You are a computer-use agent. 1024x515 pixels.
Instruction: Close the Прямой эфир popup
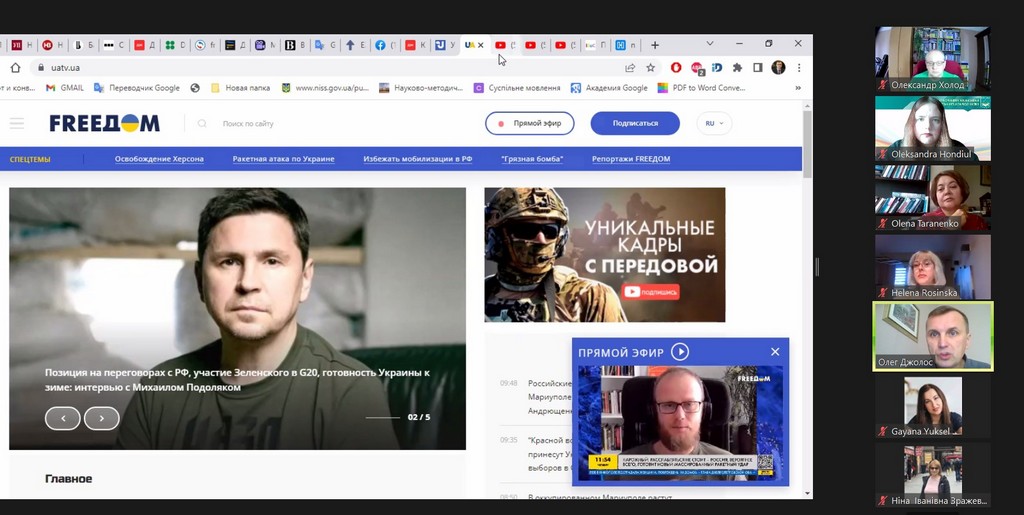point(775,352)
